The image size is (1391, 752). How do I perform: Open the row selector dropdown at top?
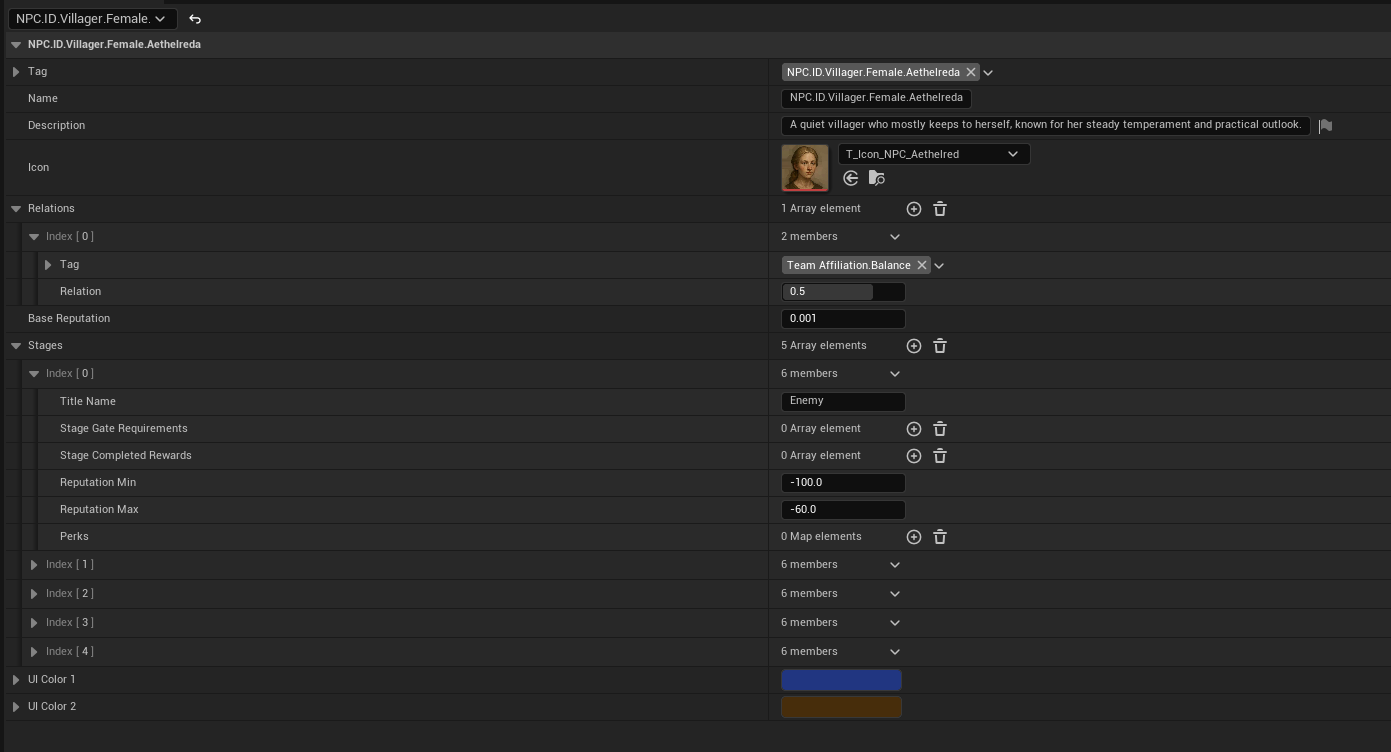tap(92, 19)
